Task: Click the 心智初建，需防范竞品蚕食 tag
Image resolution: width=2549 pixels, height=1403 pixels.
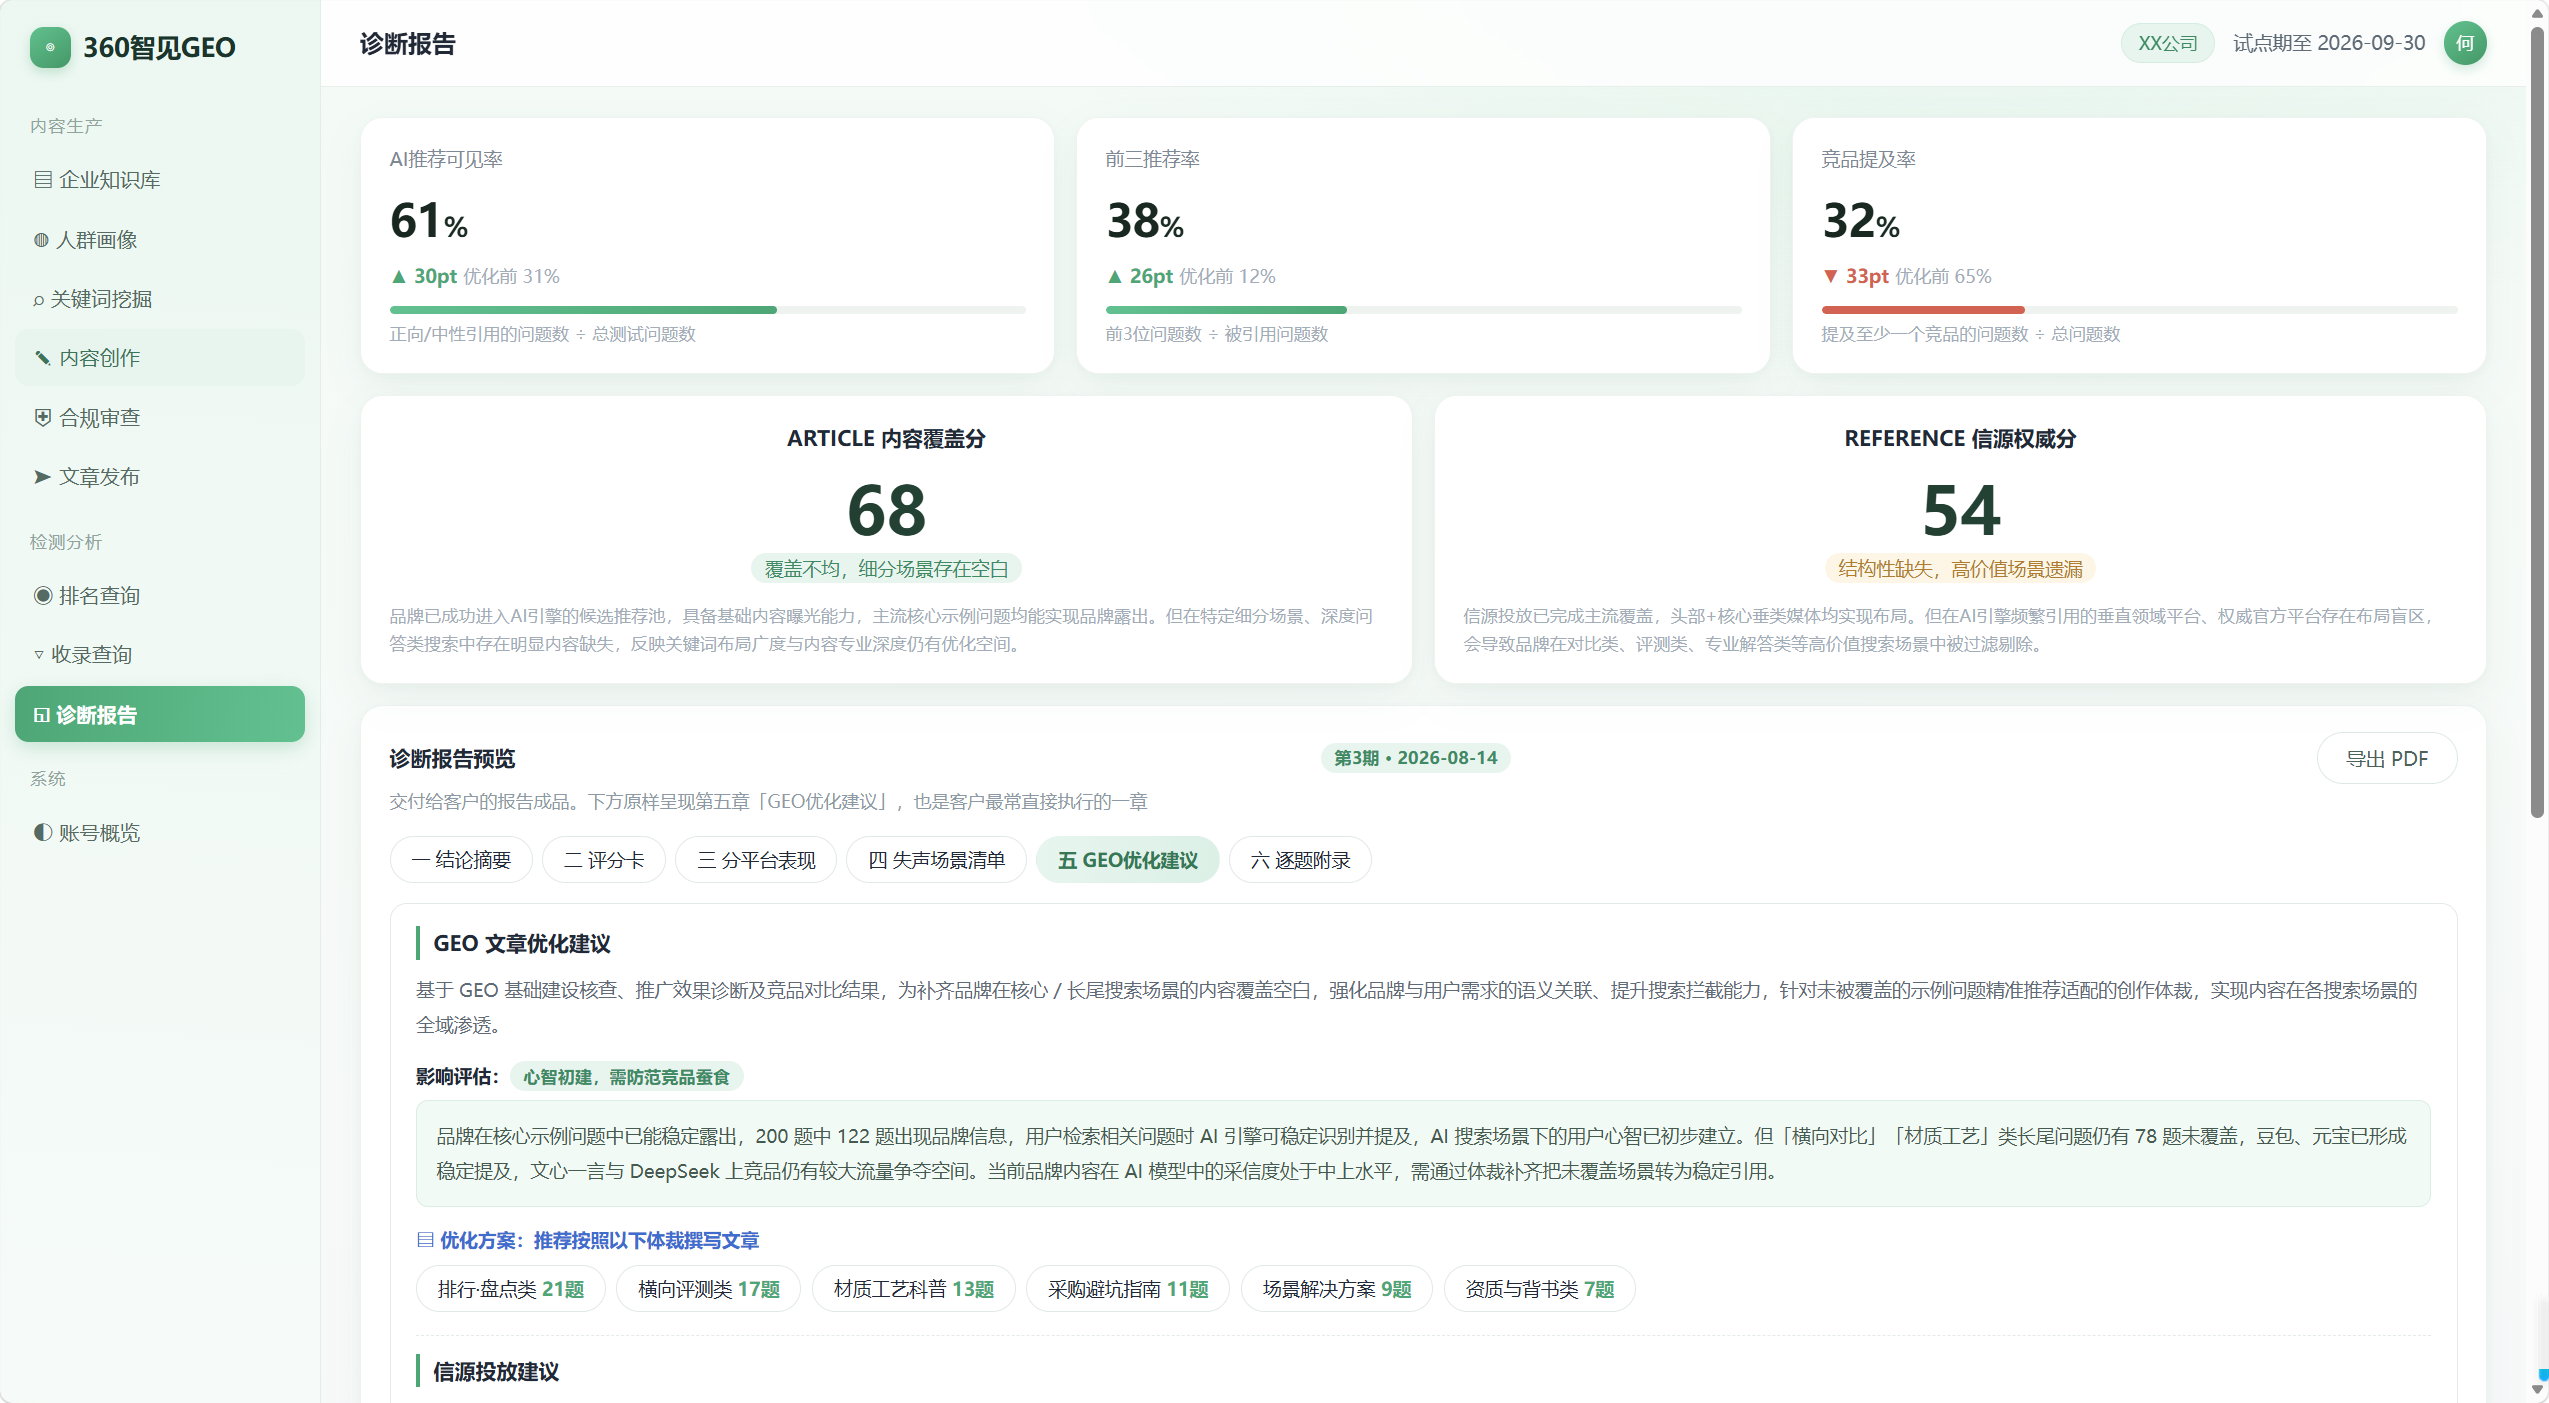Action: point(627,1077)
